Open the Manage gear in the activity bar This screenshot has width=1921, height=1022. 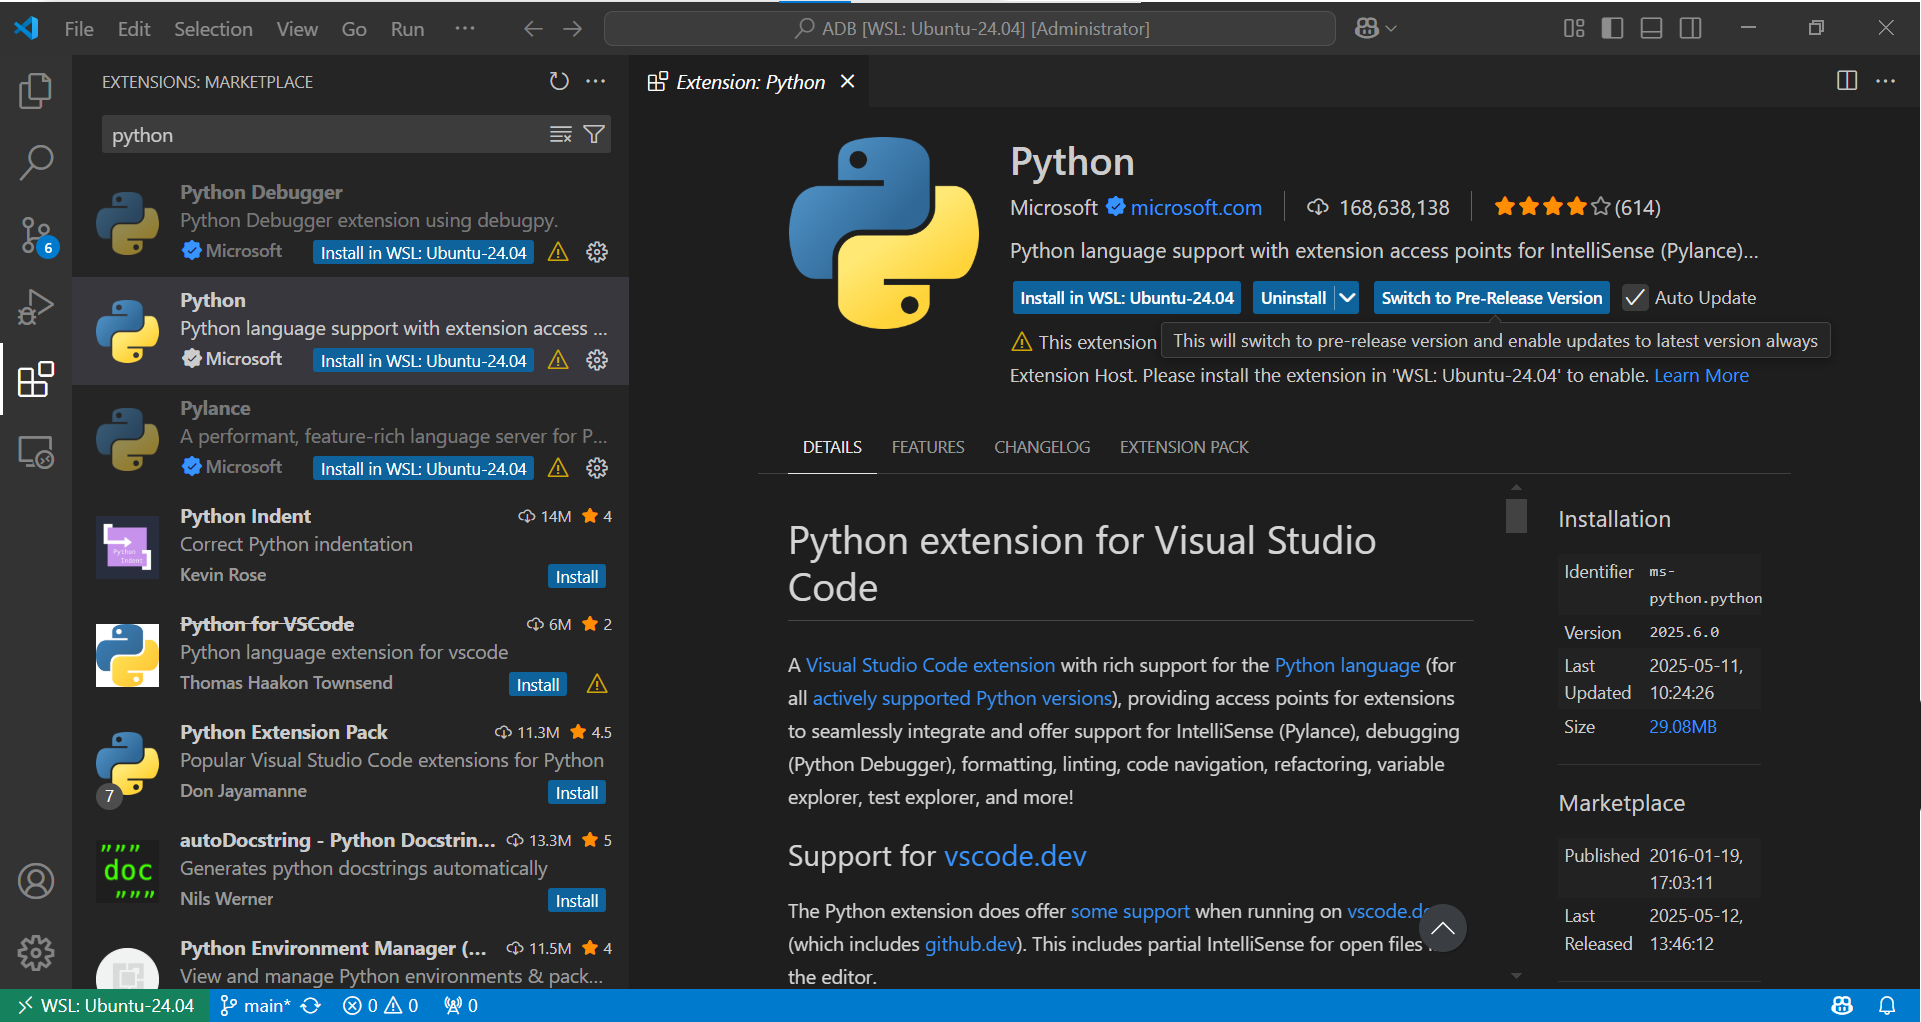tap(36, 953)
